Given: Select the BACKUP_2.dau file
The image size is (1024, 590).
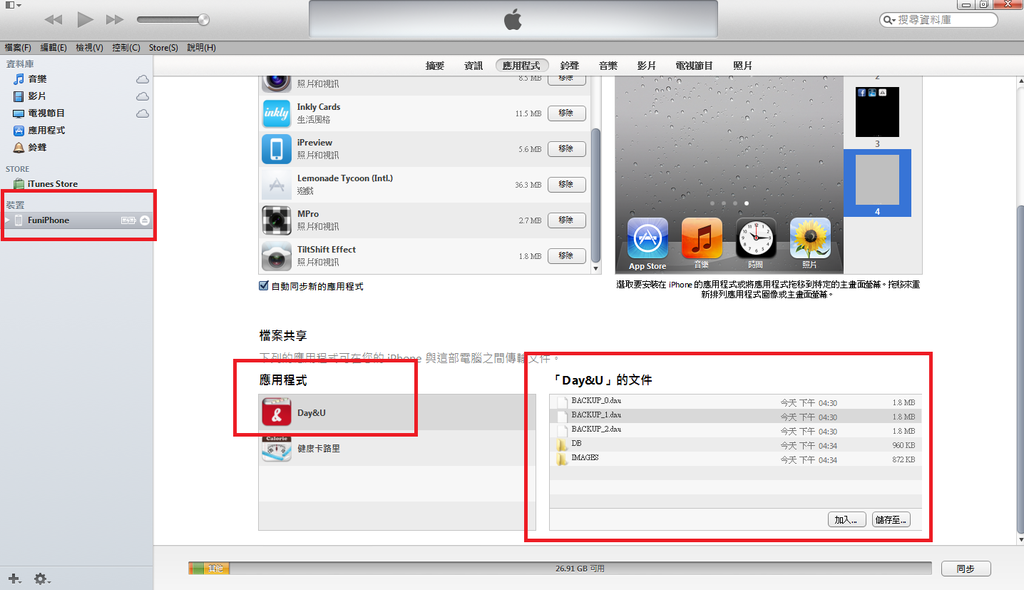Looking at the screenshot, I should [735, 431].
